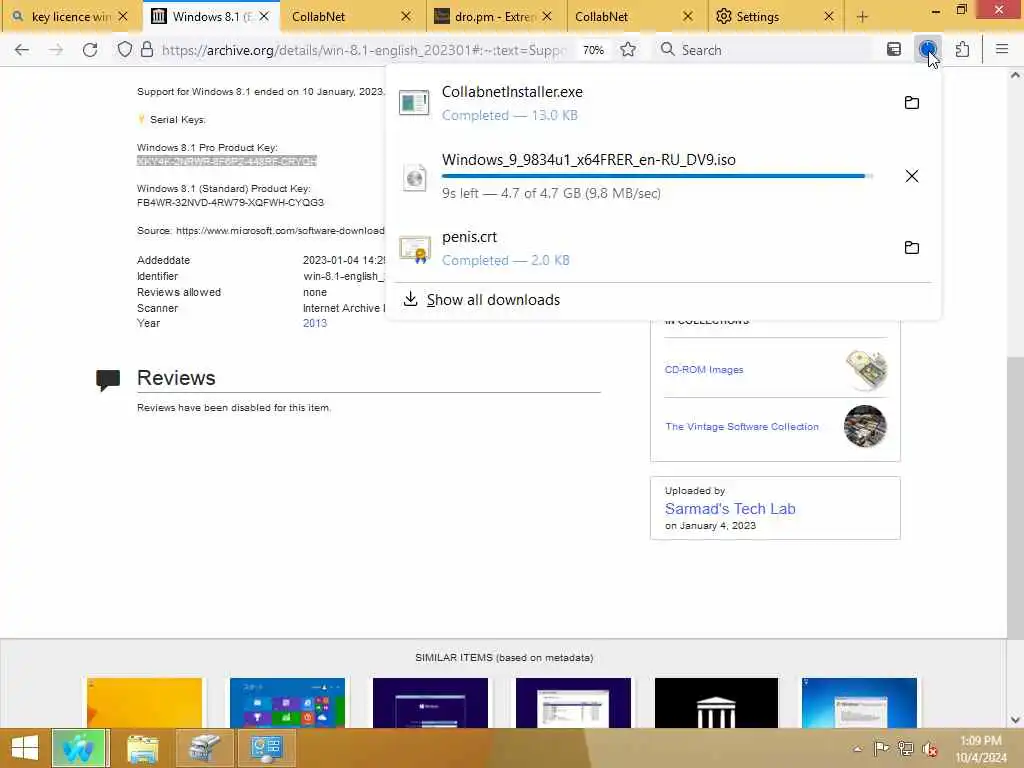
Task: Click the network tray icon
Action: tap(905, 749)
